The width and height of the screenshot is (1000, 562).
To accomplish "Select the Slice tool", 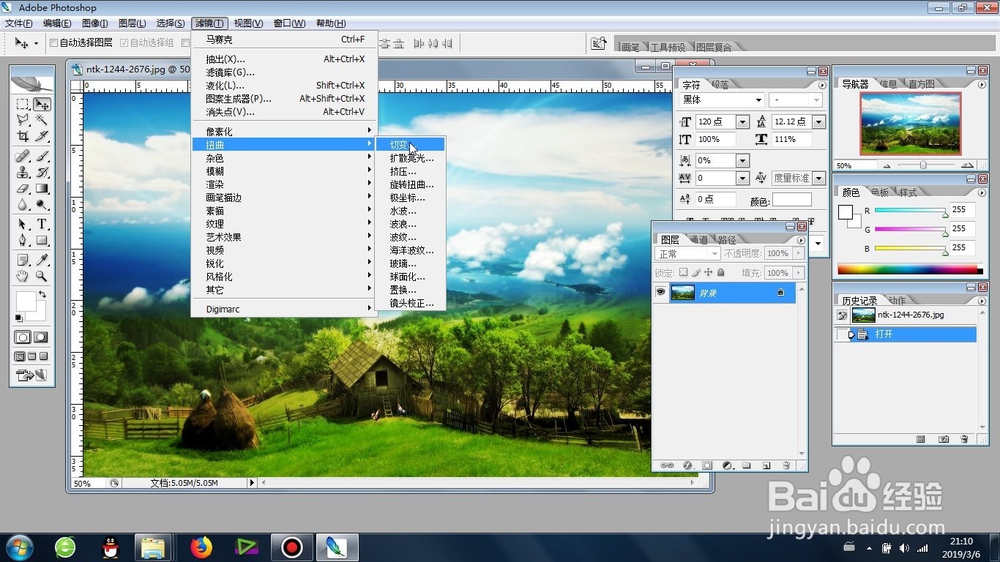I will pyautogui.click(x=42, y=136).
